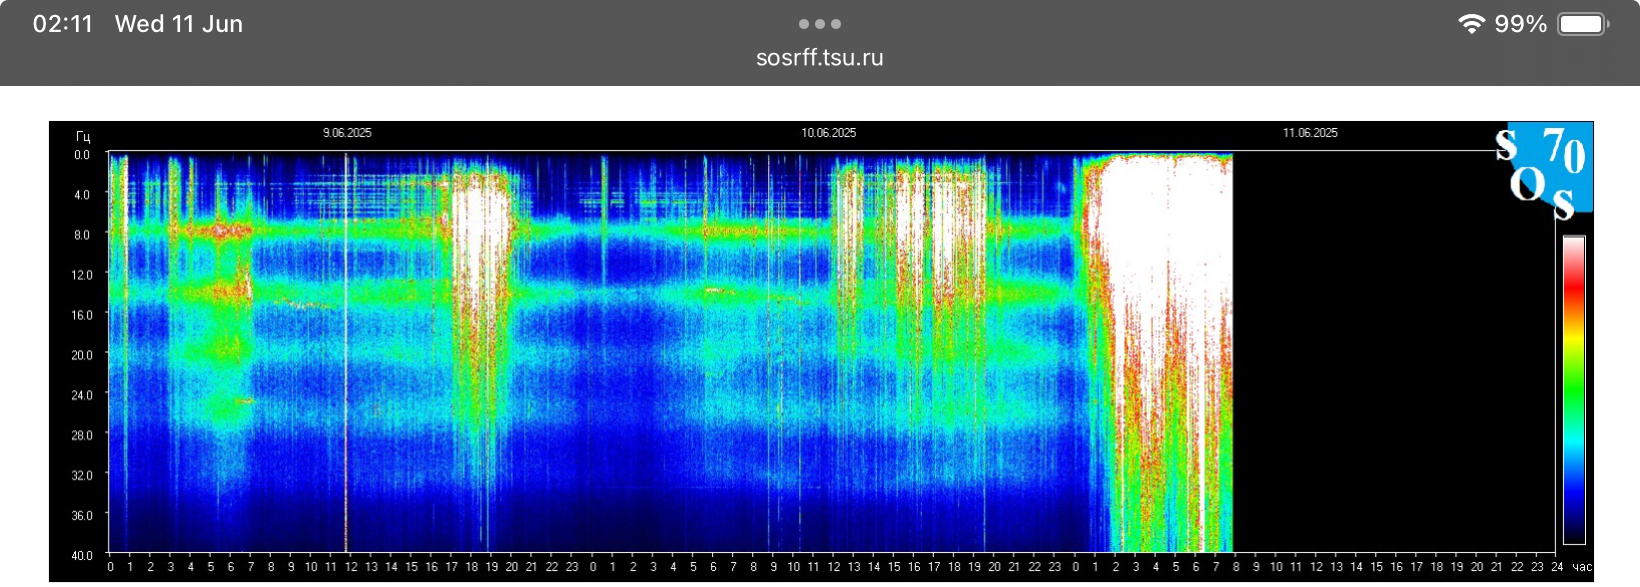Tap the 99% battery percentage

(1521, 24)
